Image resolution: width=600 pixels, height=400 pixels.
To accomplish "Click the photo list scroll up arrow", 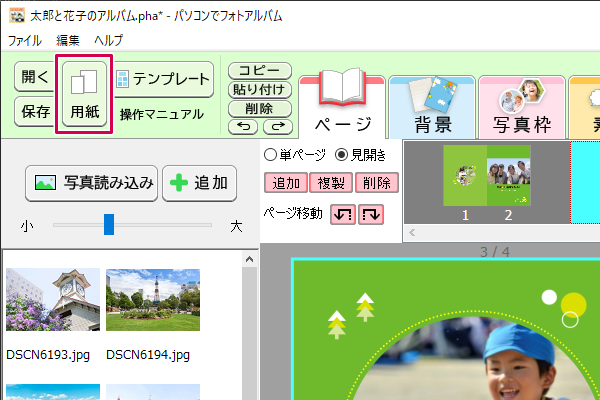I will point(249,260).
